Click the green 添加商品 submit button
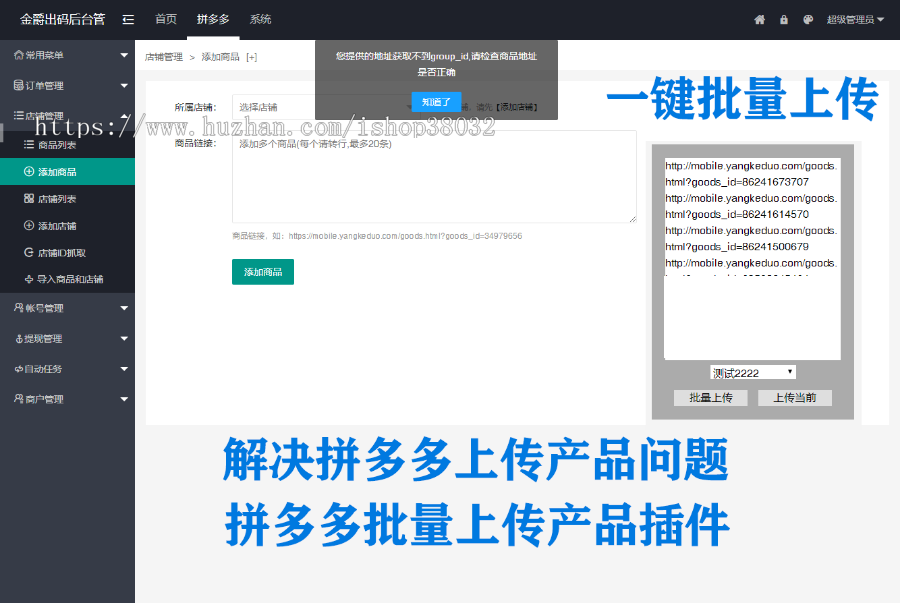The image size is (900, 603). click(262, 272)
